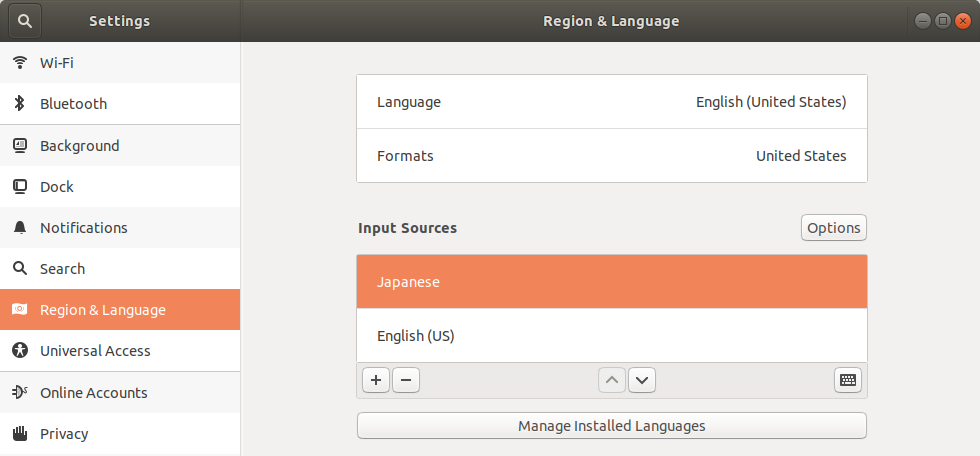Image resolution: width=980 pixels, height=456 pixels.
Task: Click Manage Installed Languages
Action: pos(611,426)
